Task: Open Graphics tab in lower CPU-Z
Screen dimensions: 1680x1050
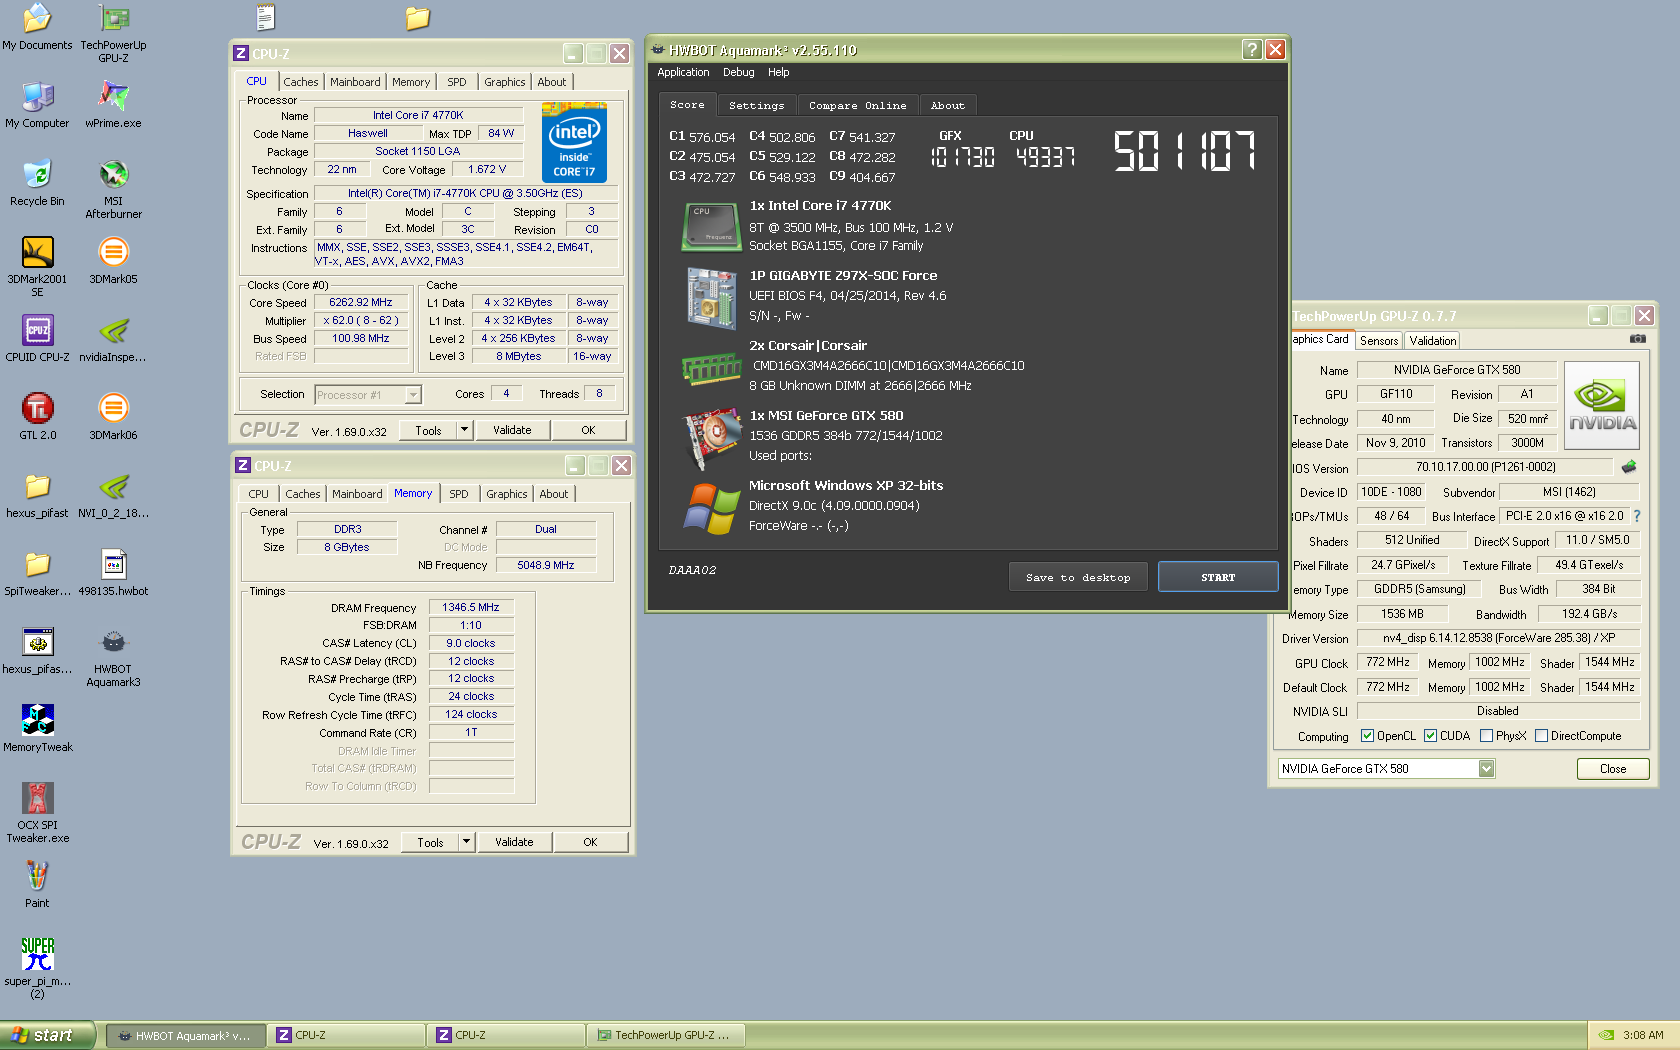Action: pyautogui.click(x=507, y=494)
